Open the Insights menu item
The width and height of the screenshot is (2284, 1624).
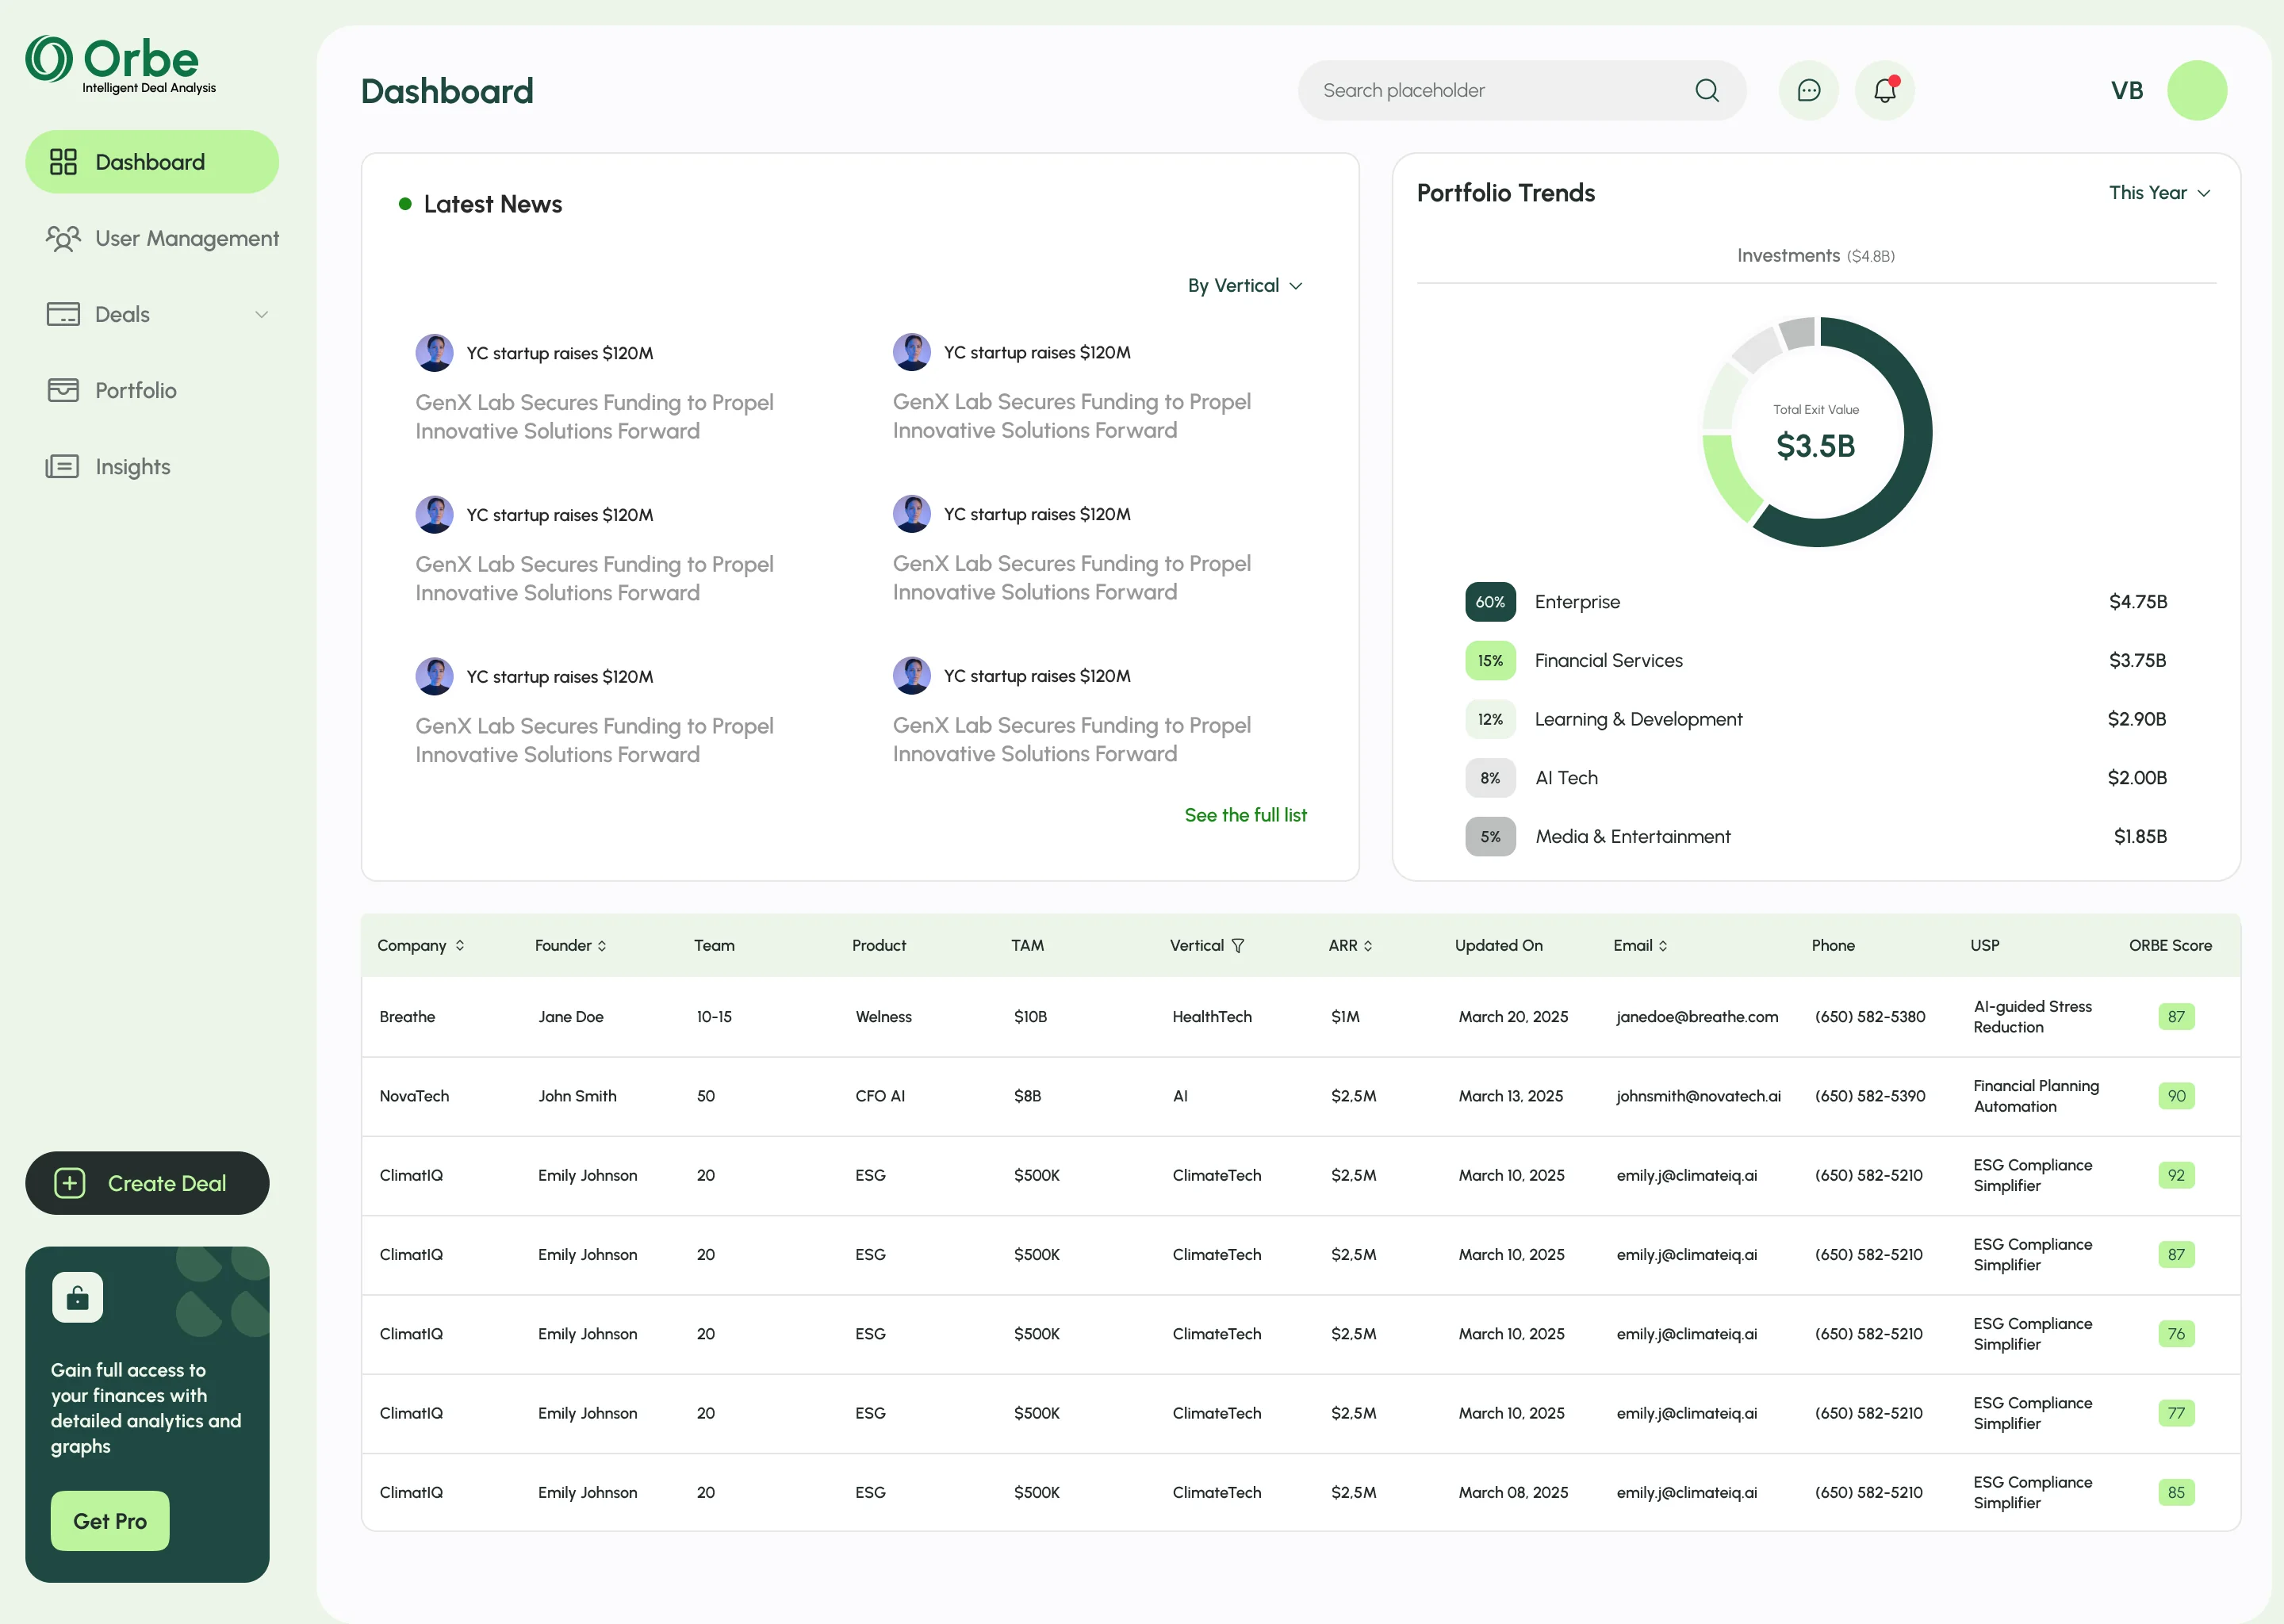point(108,466)
